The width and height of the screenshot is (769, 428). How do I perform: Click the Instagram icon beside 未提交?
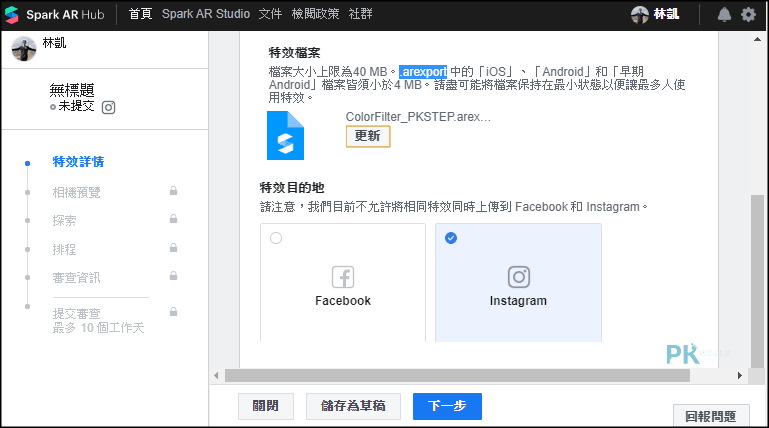point(108,107)
